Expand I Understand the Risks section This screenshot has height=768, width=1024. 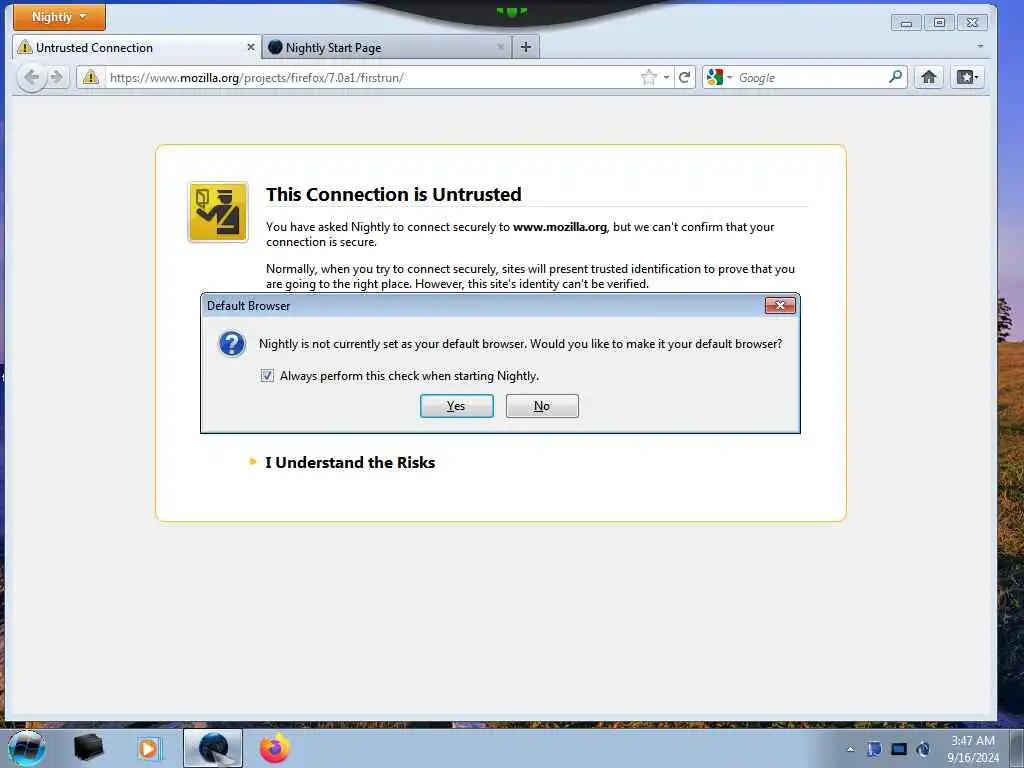(343, 462)
